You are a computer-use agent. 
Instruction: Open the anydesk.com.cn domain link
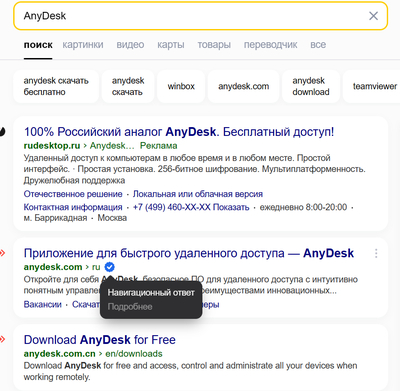coord(59,354)
